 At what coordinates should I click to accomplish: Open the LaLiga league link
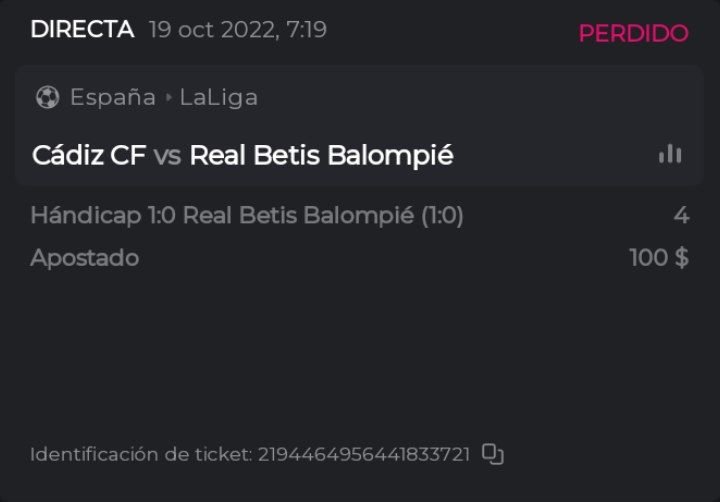click(x=219, y=97)
